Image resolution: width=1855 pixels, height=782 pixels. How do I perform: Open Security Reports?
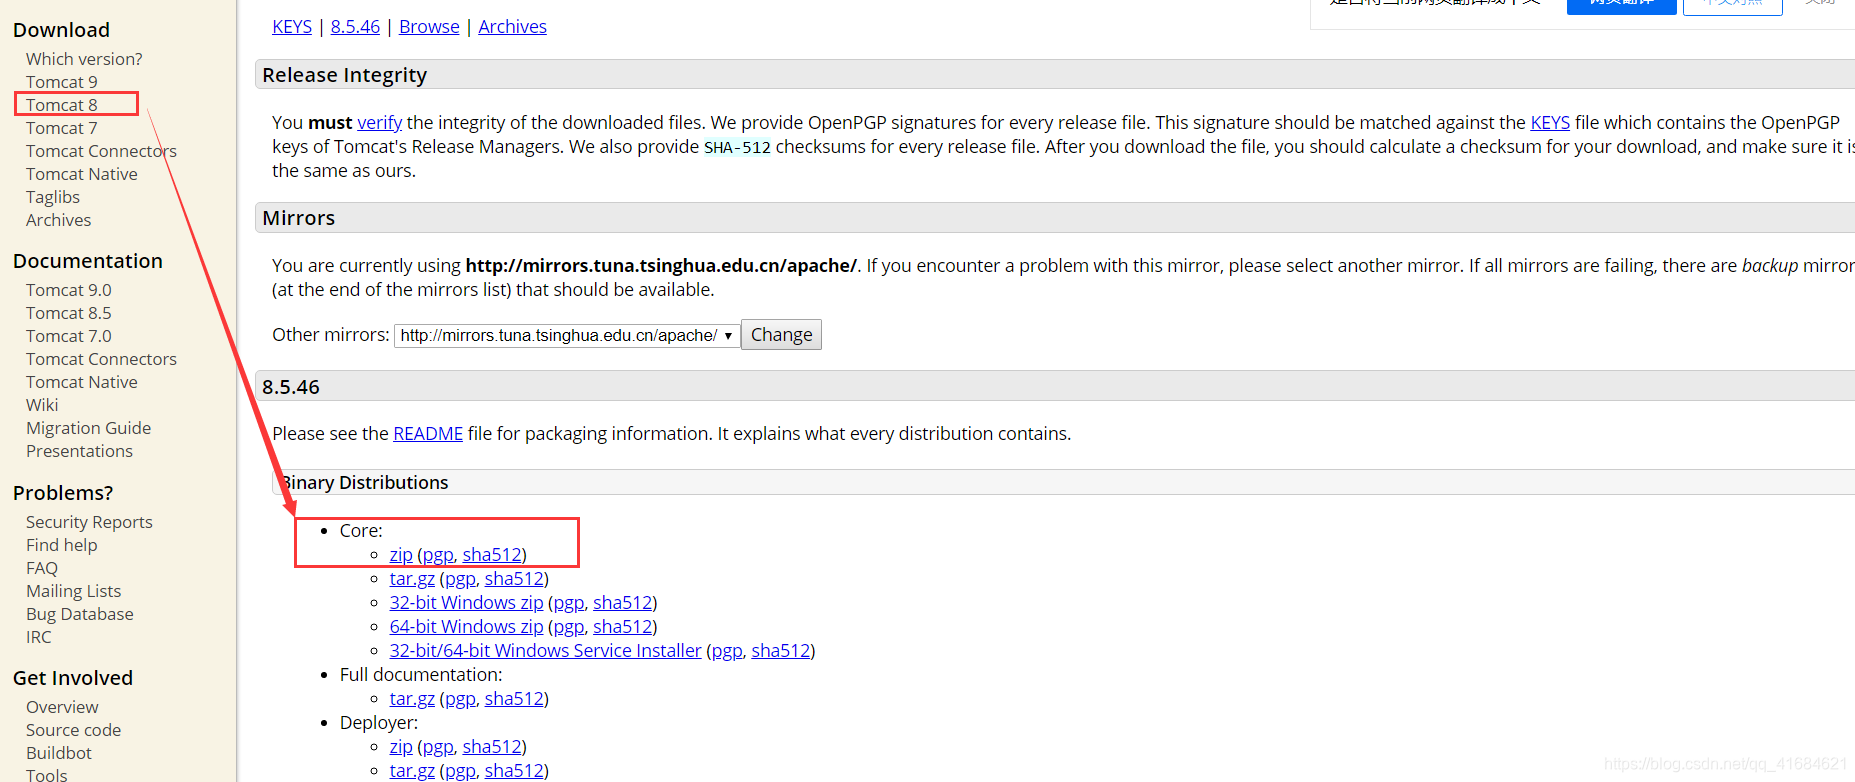point(89,522)
